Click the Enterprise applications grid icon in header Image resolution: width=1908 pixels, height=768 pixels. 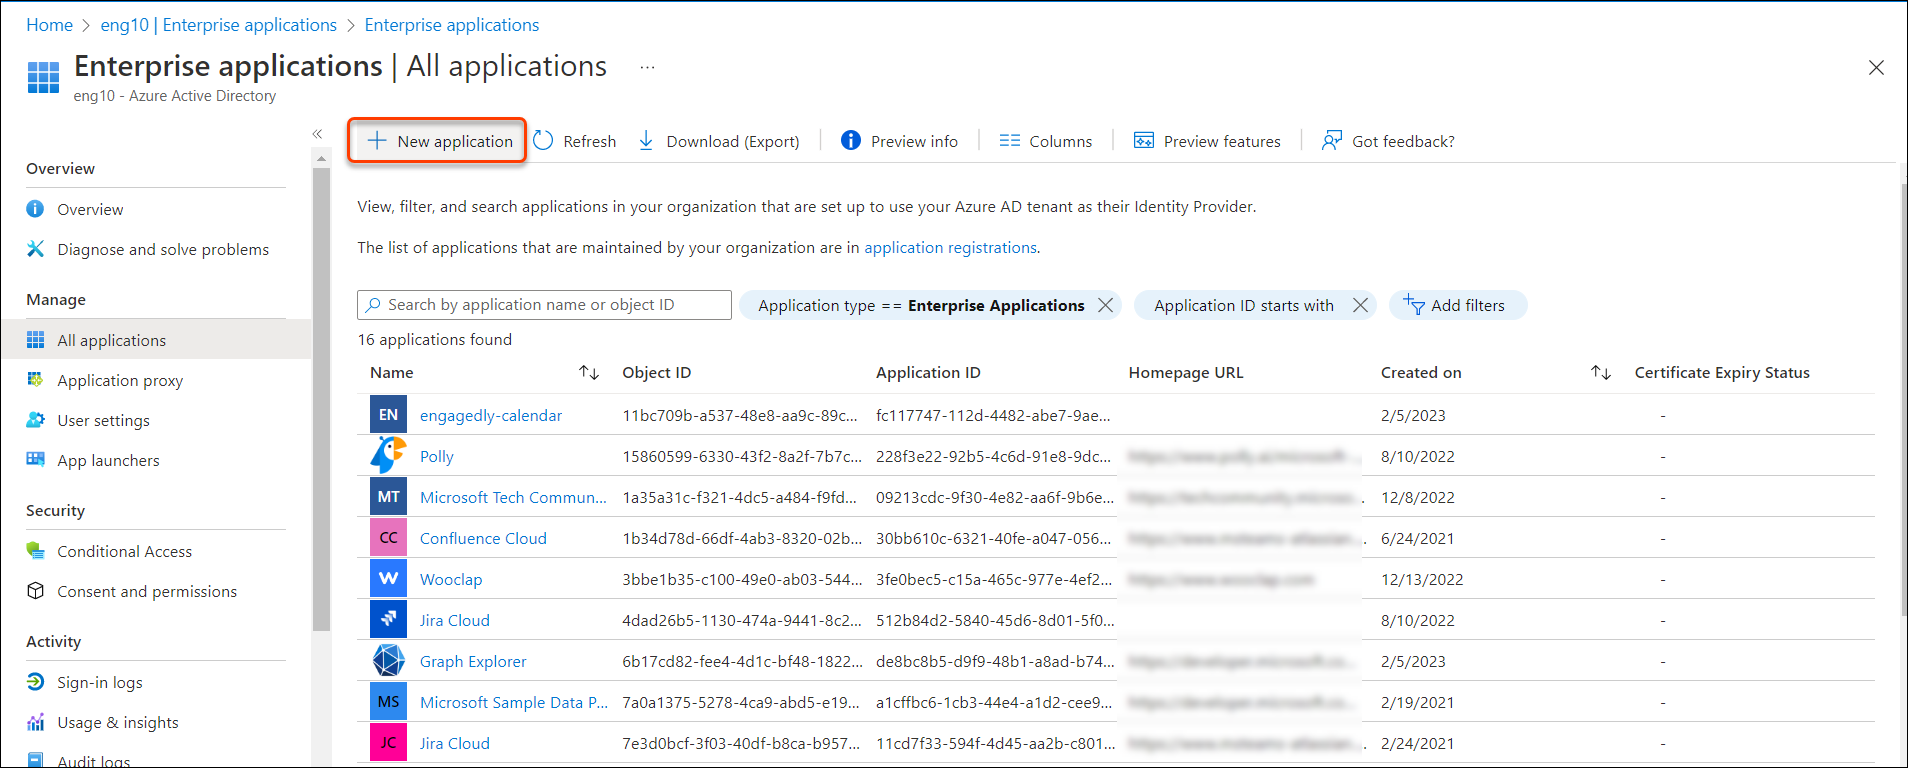[x=43, y=77]
